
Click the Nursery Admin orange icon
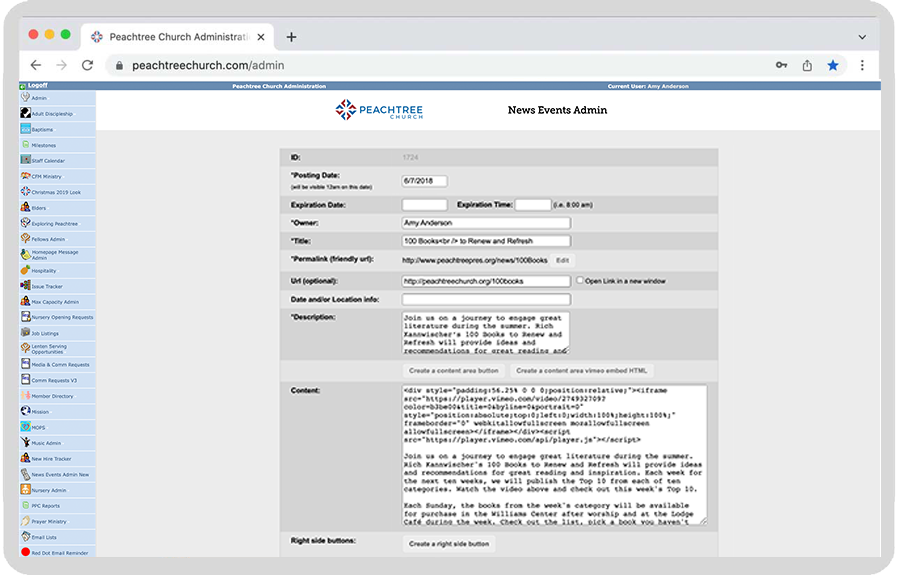[25, 489]
